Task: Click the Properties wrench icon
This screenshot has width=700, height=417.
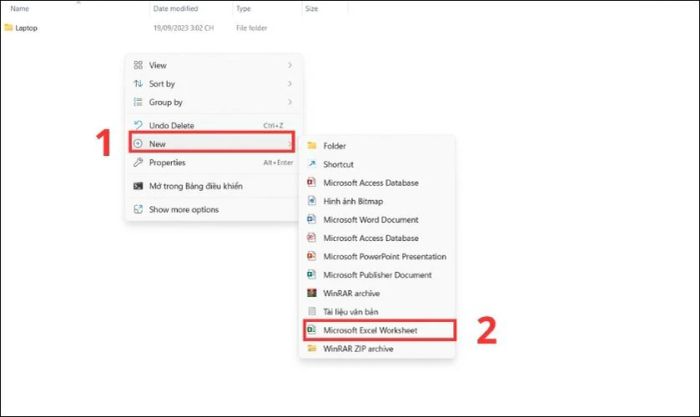Action: tap(138, 163)
